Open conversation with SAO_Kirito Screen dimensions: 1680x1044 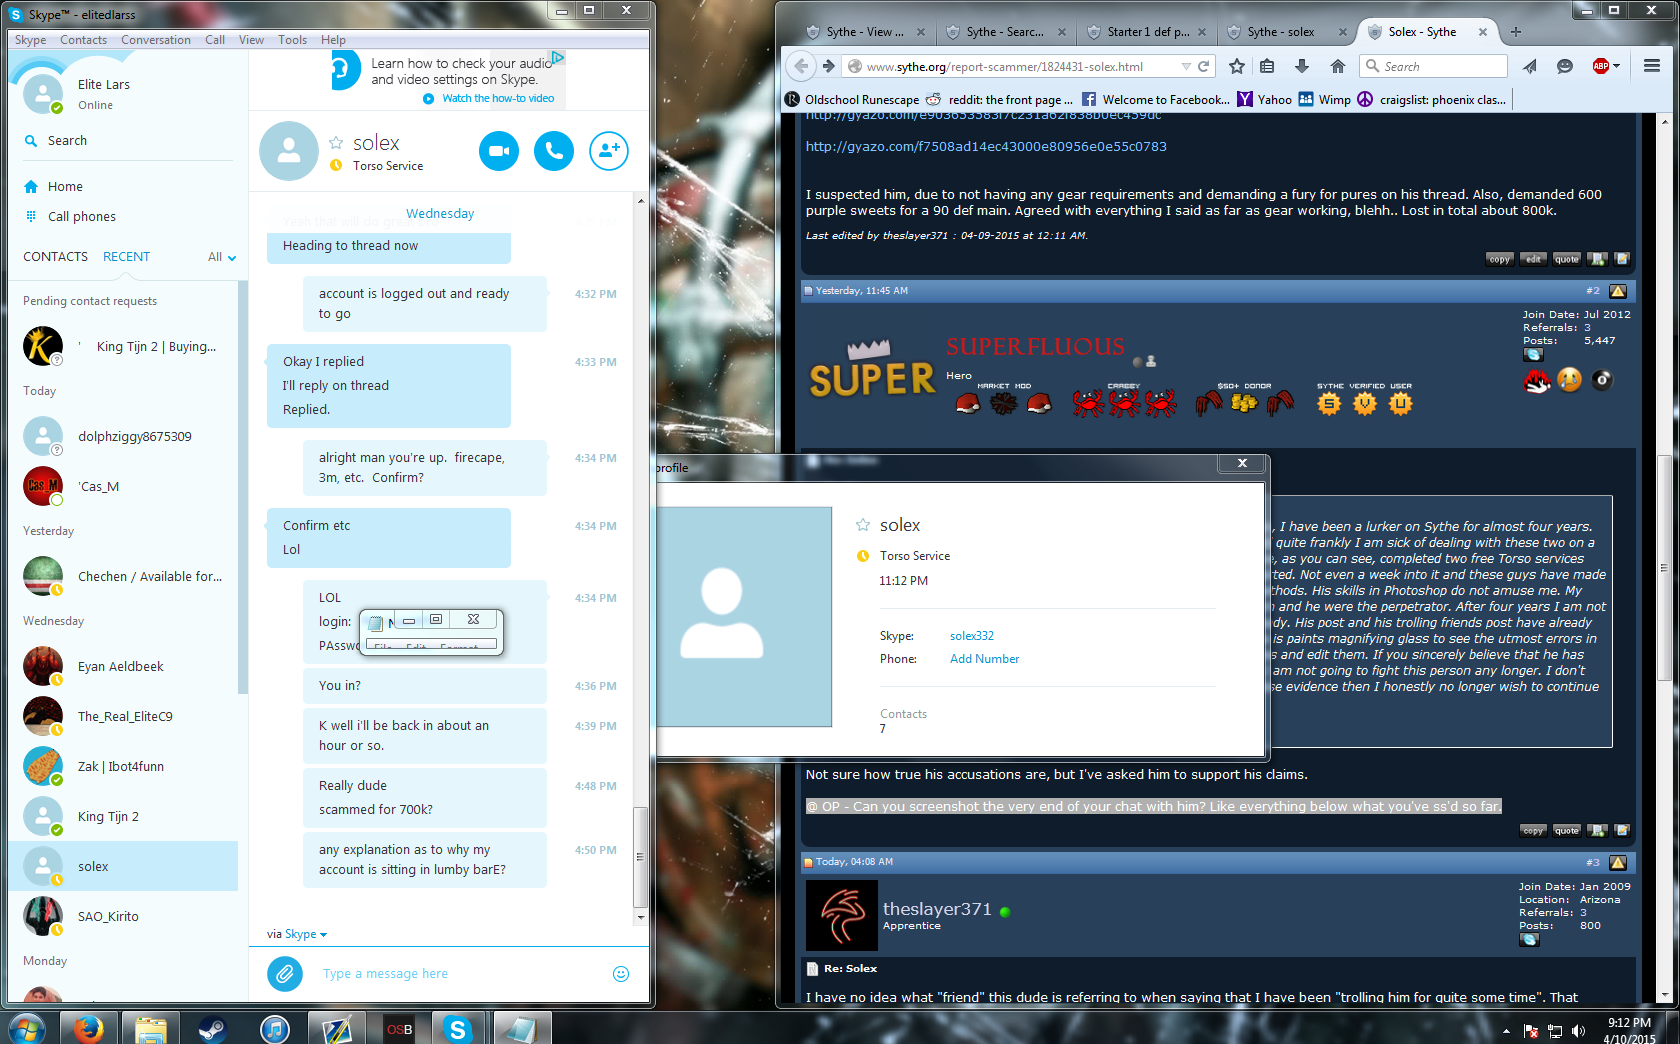click(123, 917)
